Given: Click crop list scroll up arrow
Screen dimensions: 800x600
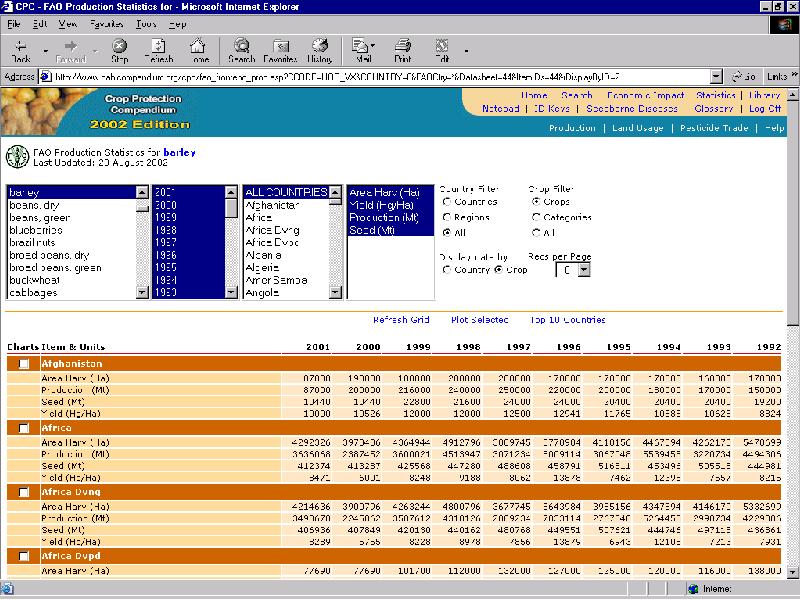Looking at the screenshot, I should tap(142, 192).
